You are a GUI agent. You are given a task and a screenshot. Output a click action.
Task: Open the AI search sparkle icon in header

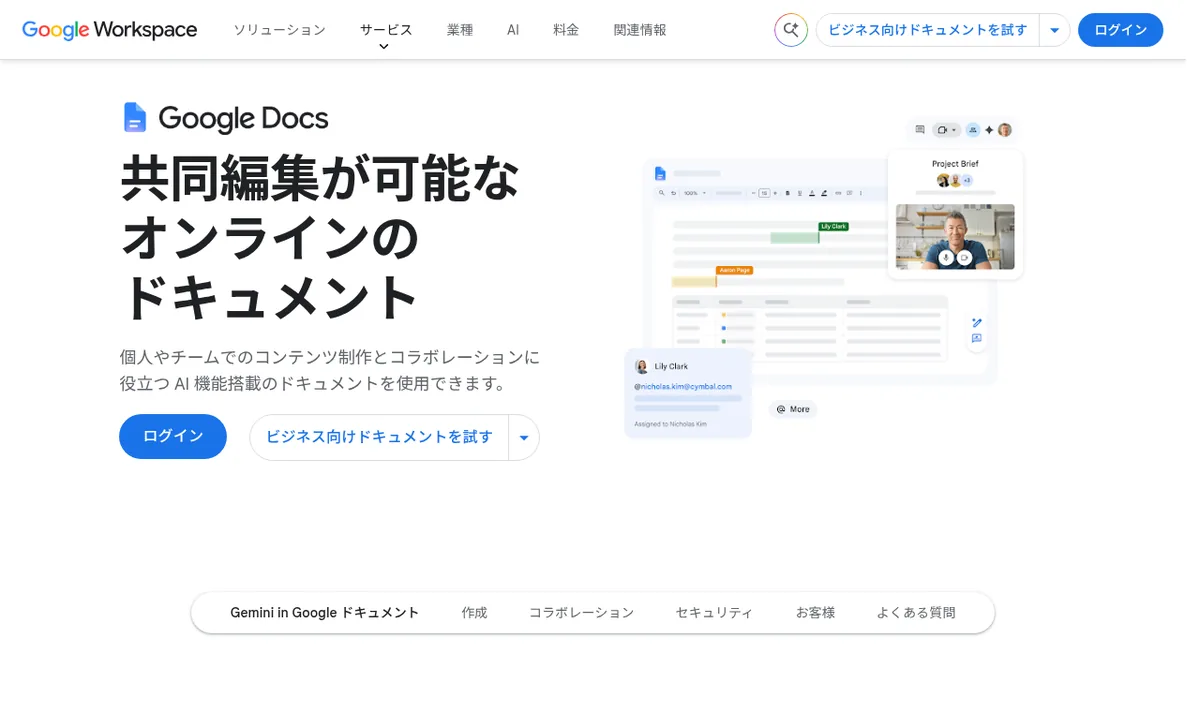[790, 30]
